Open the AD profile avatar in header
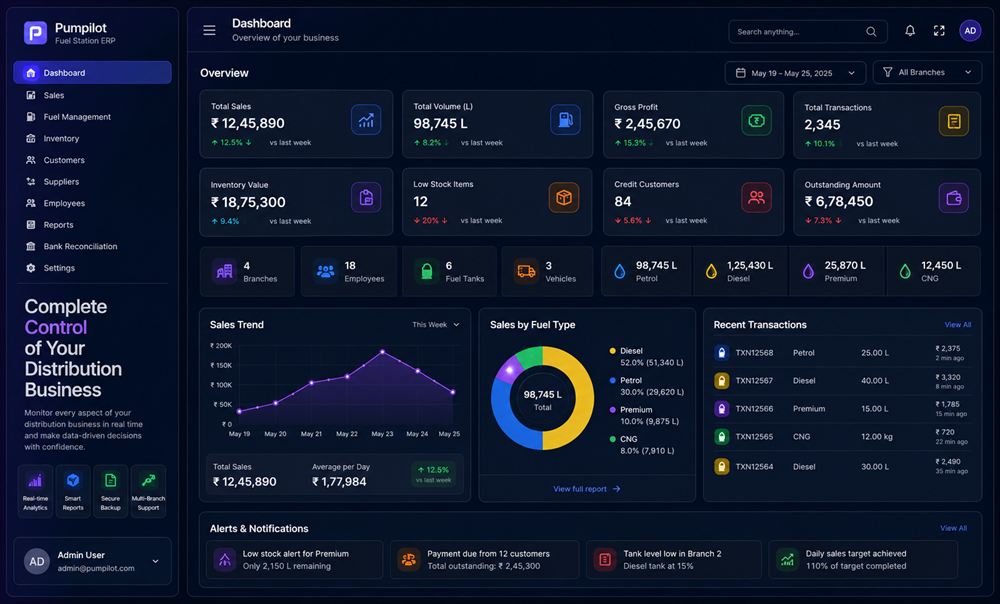Viewport: 1000px width, 604px height. [x=970, y=31]
